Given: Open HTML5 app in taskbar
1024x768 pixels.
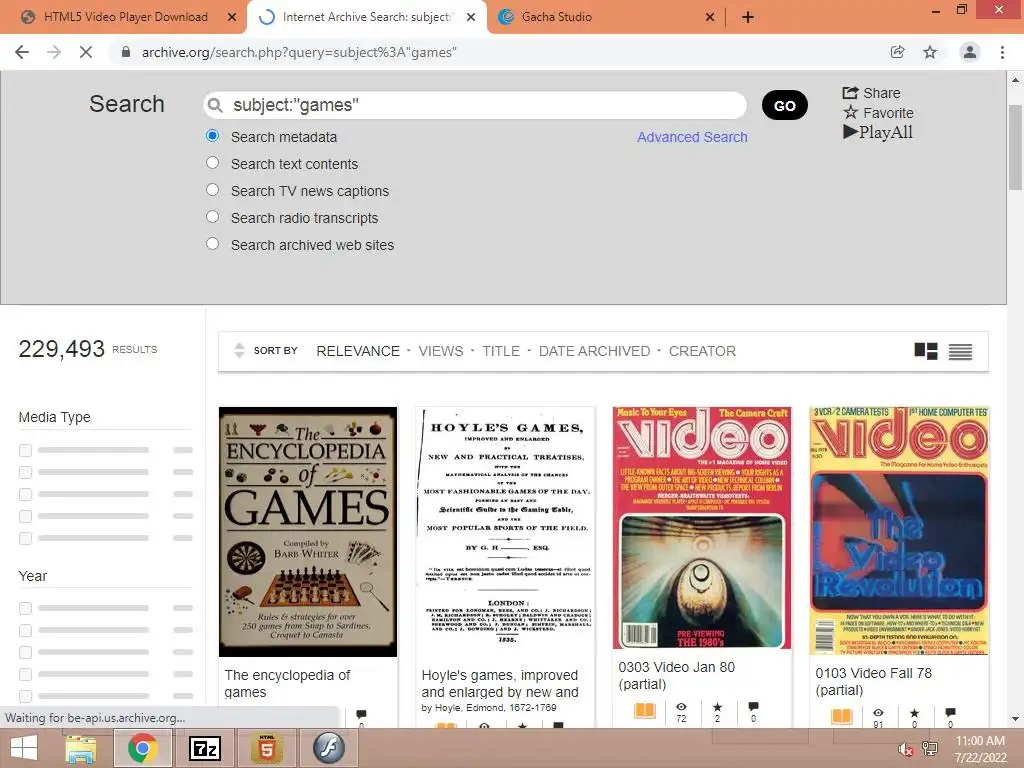Looking at the screenshot, I should (x=266, y=748).
